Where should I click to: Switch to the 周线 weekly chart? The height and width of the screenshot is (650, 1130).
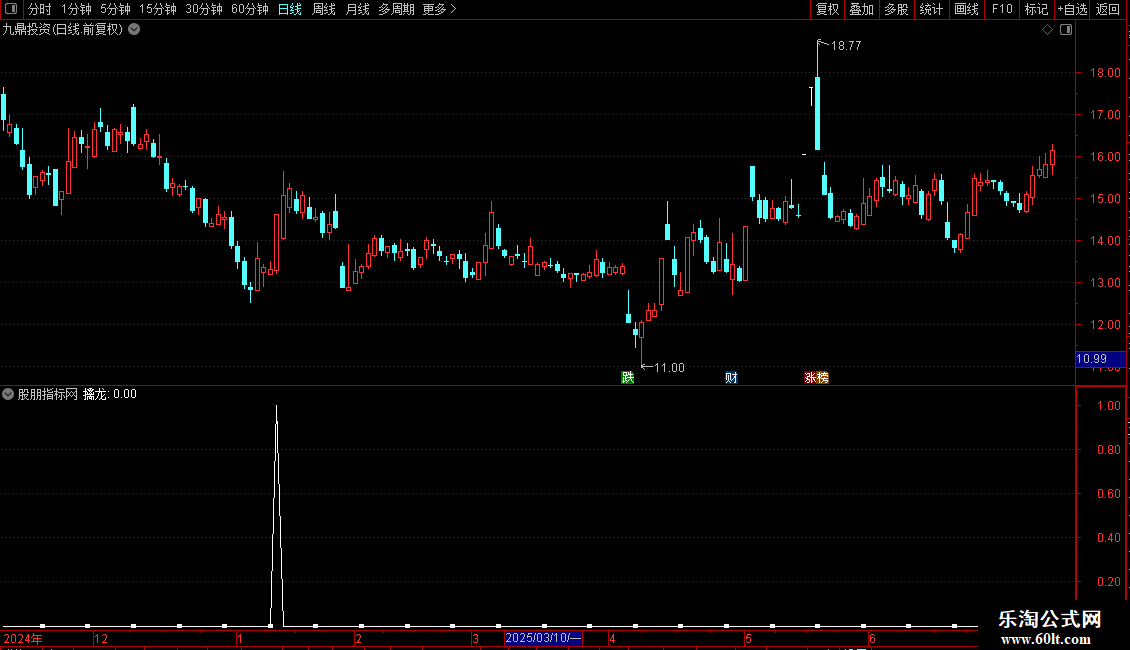(324, 9)
